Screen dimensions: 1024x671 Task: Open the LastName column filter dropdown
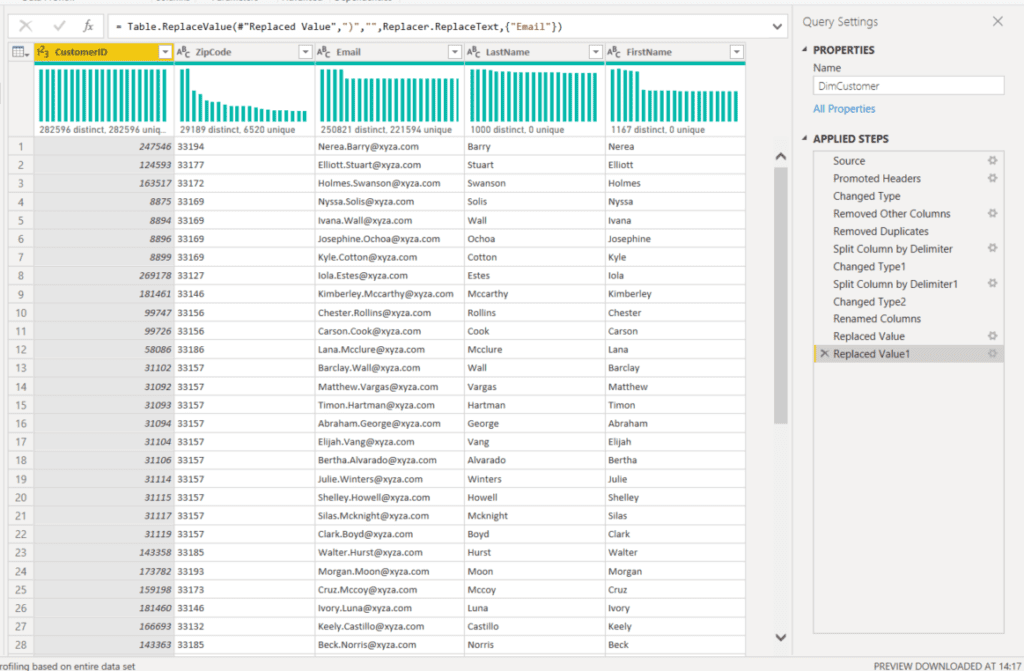tap(596, 52)
